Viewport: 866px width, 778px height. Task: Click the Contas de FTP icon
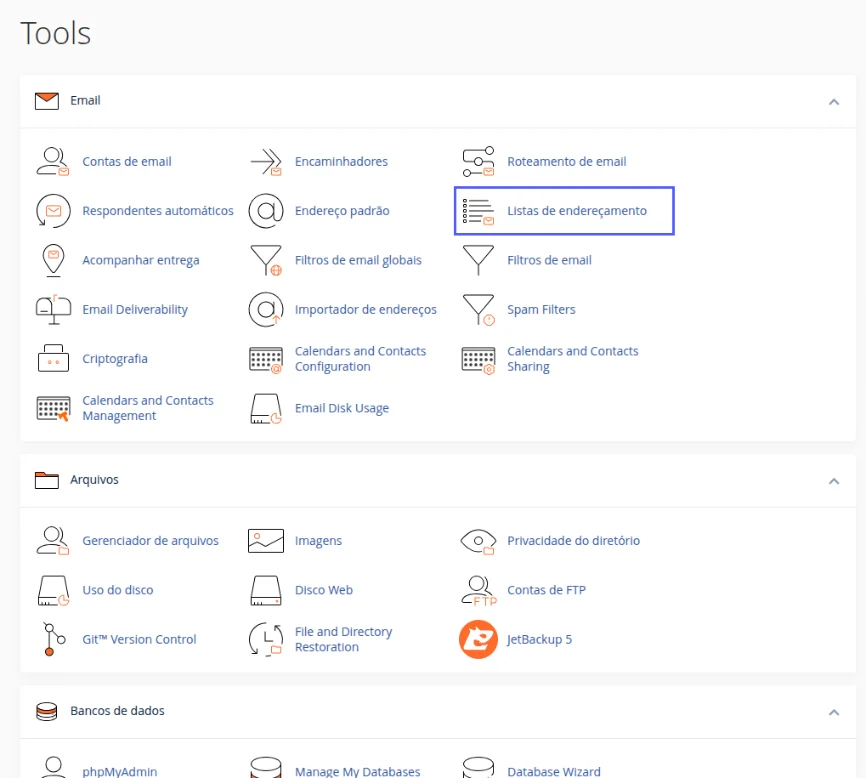coord(479,591)
